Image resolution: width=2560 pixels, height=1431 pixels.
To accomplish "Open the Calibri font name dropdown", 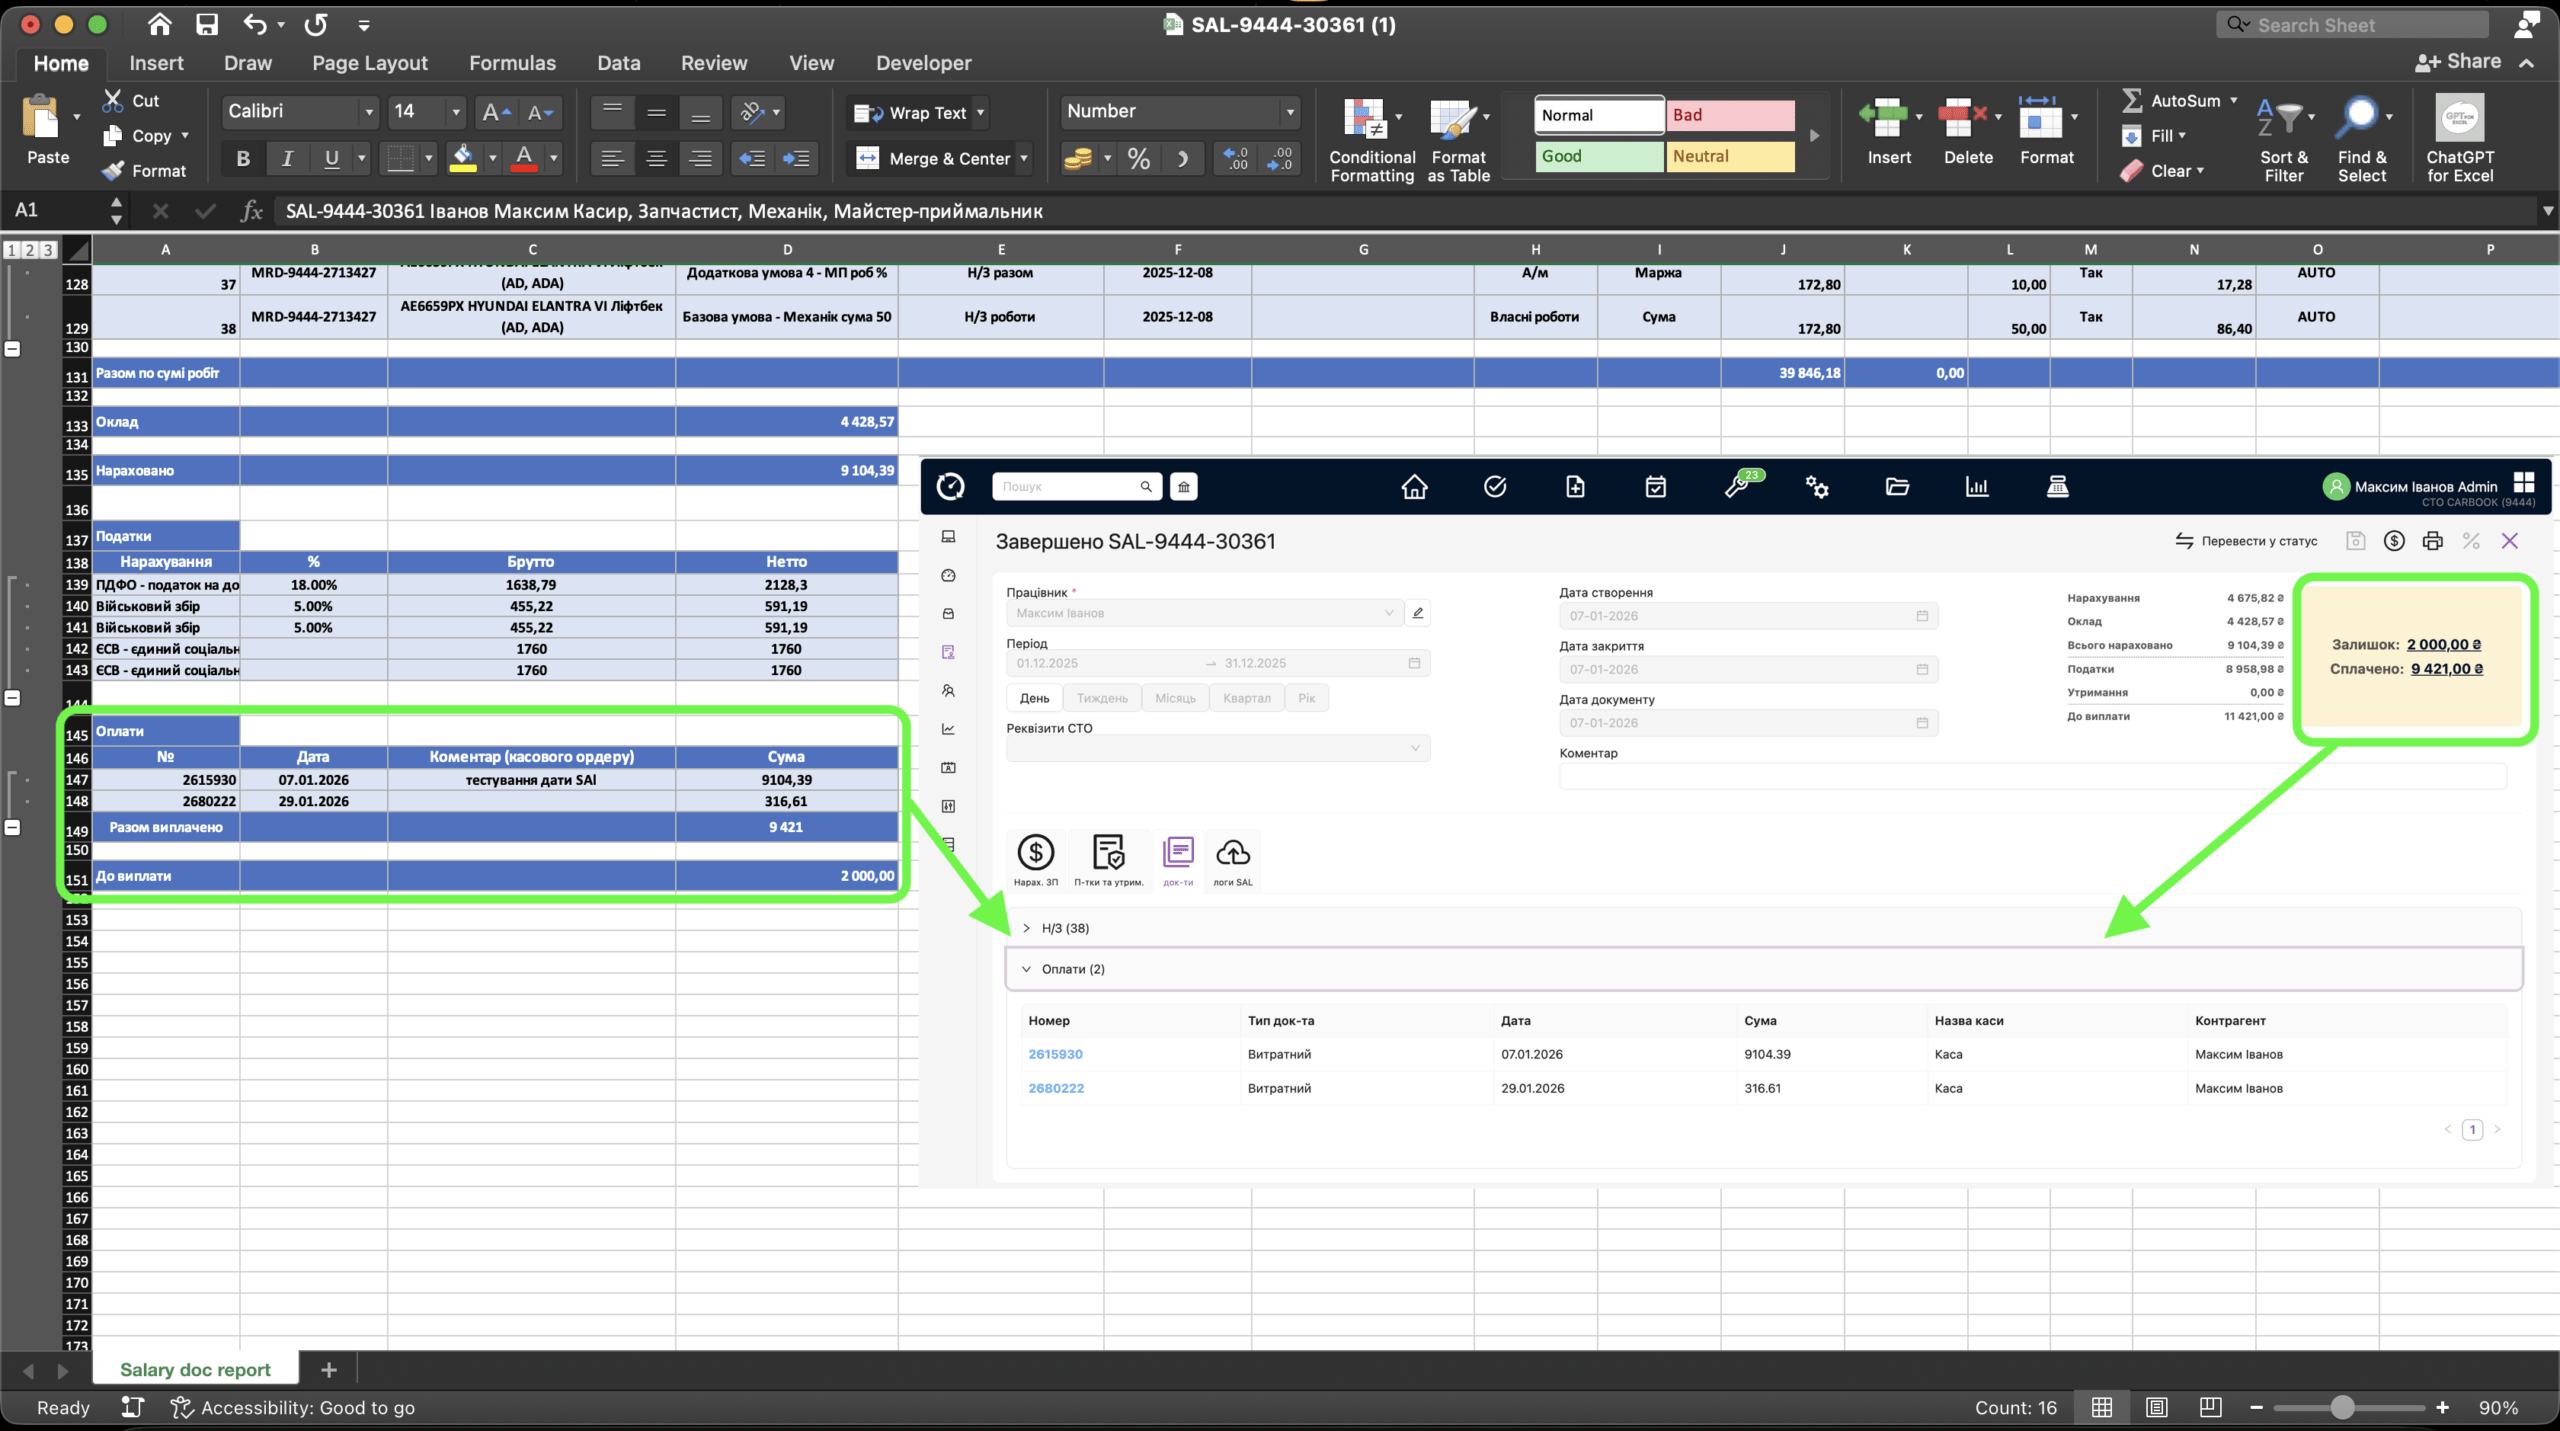I will pyautogui.click(x=369, y=112).
